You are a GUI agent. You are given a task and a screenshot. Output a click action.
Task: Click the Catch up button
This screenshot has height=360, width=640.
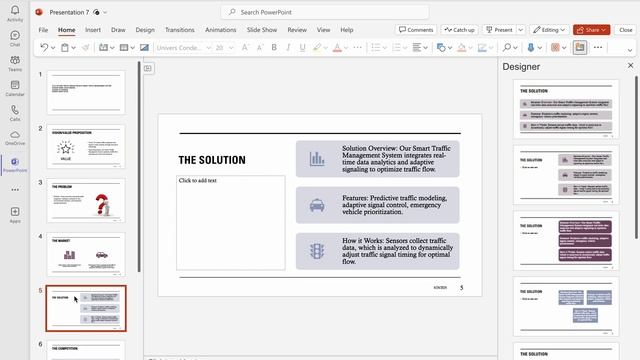coord(460,30)
